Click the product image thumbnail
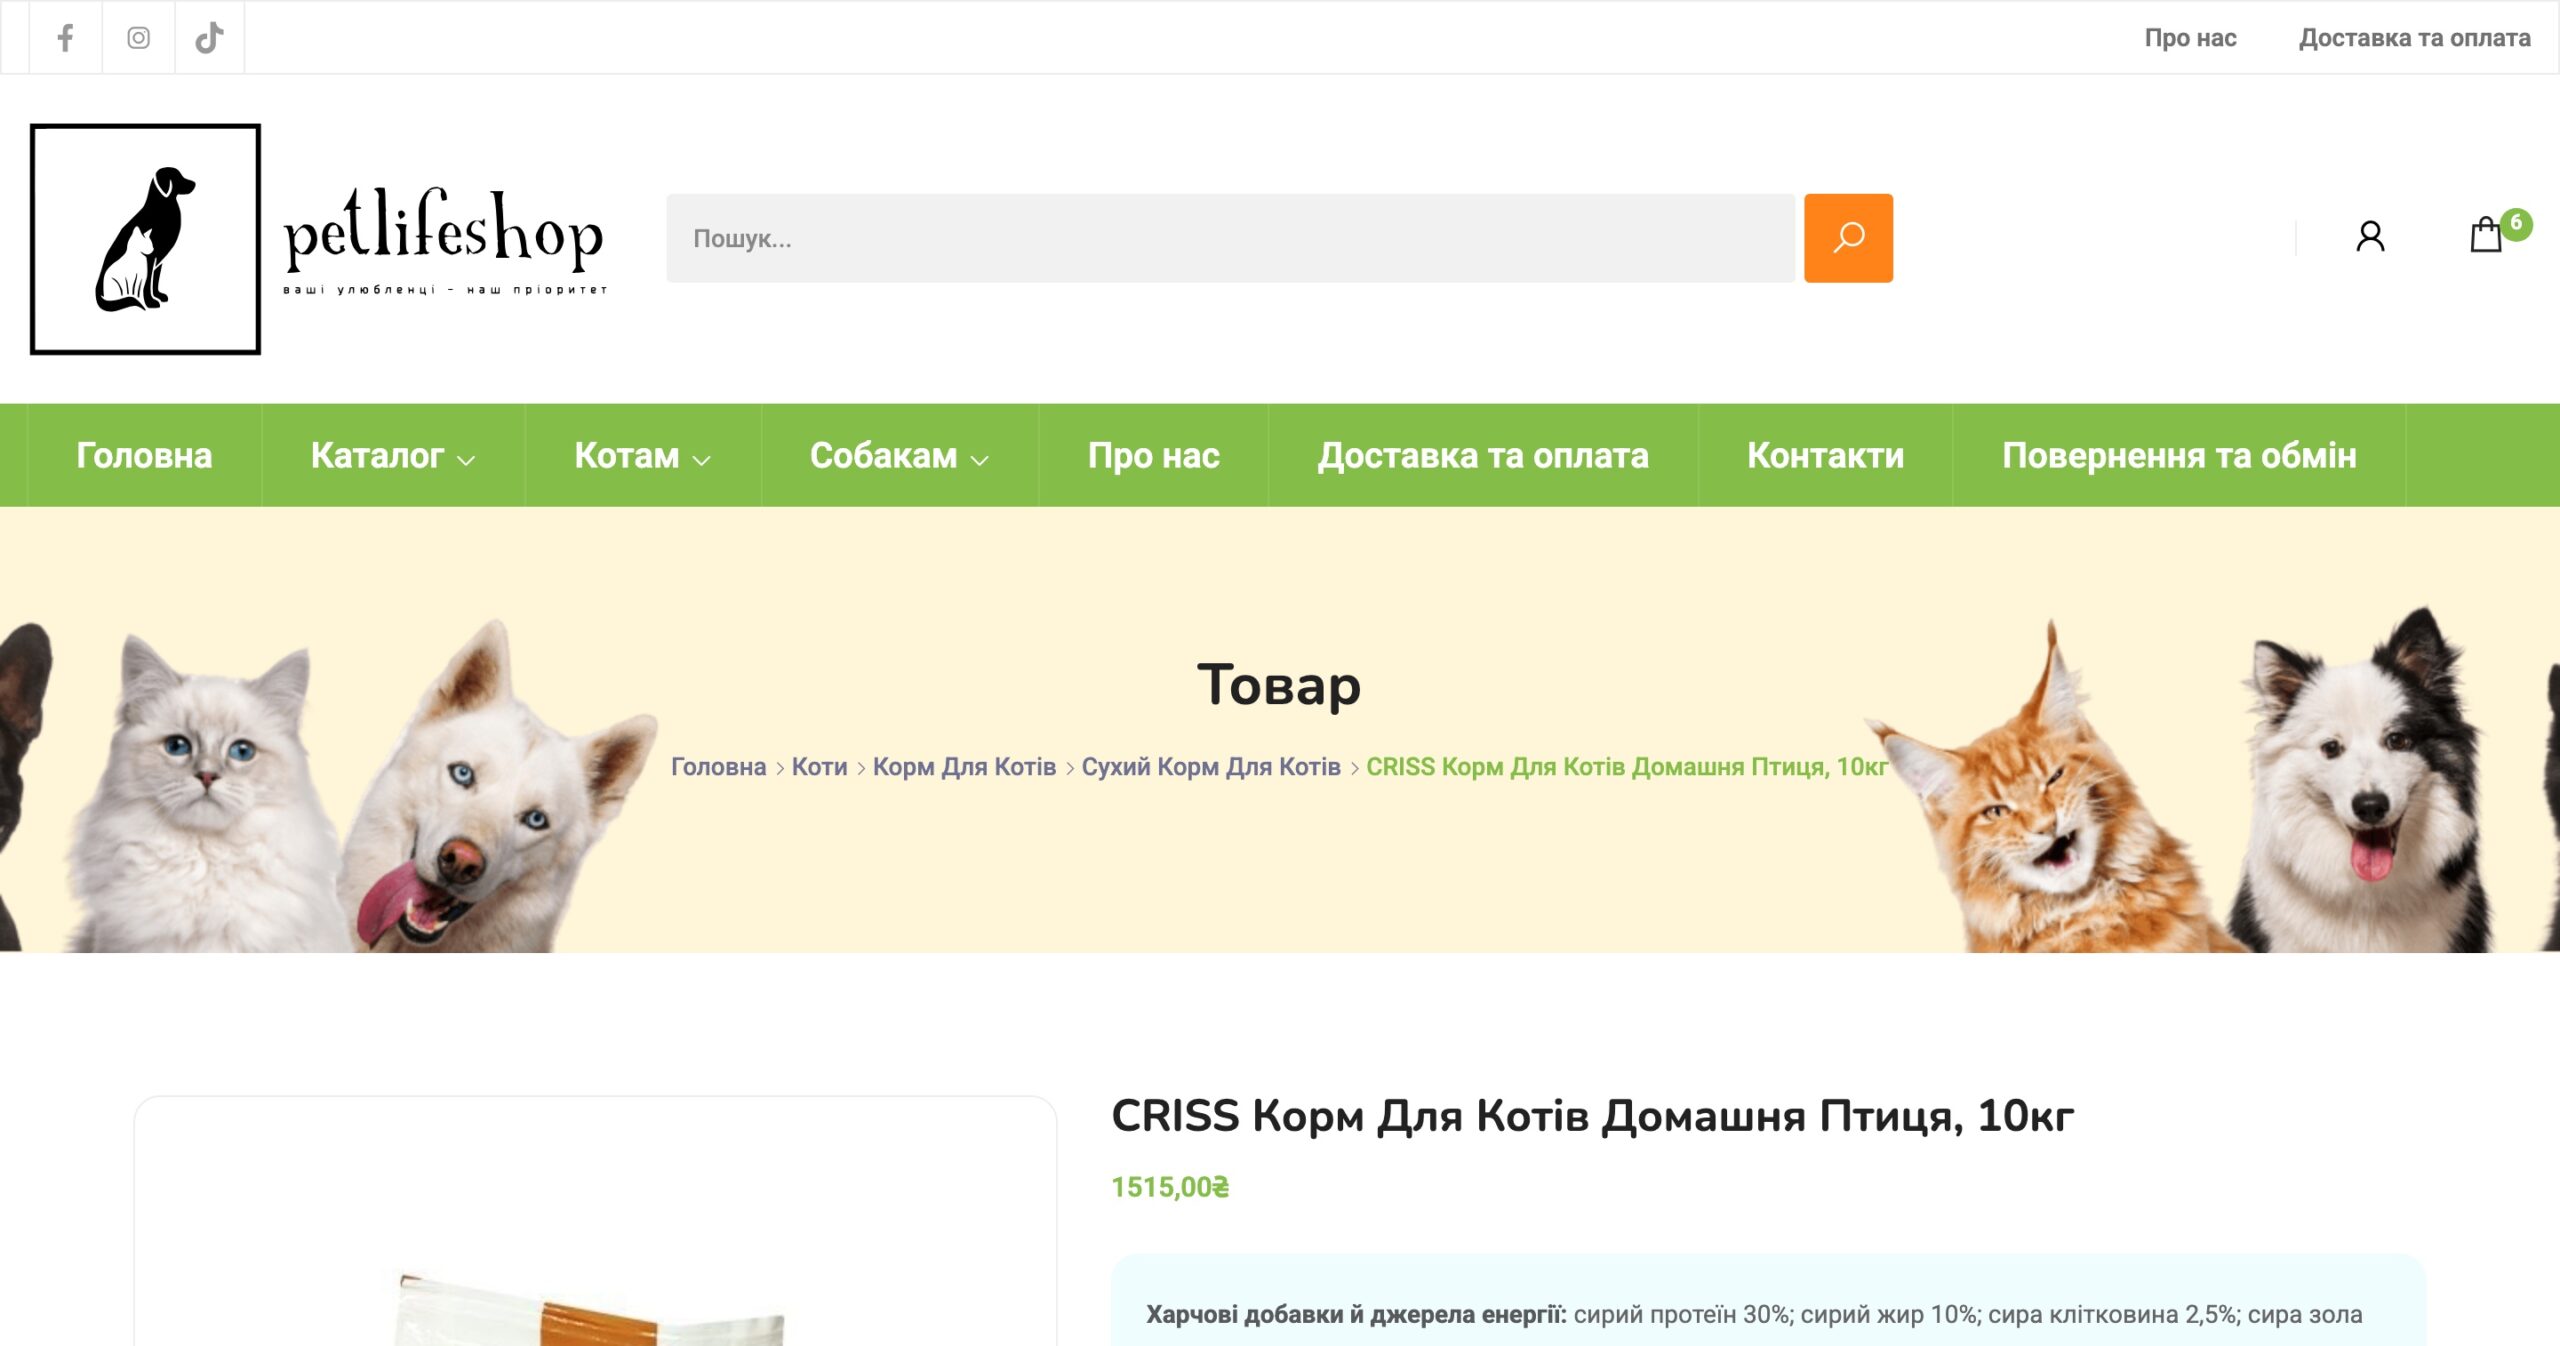The width and height of the screenshot is (2560, 1346). (595, 1221)
